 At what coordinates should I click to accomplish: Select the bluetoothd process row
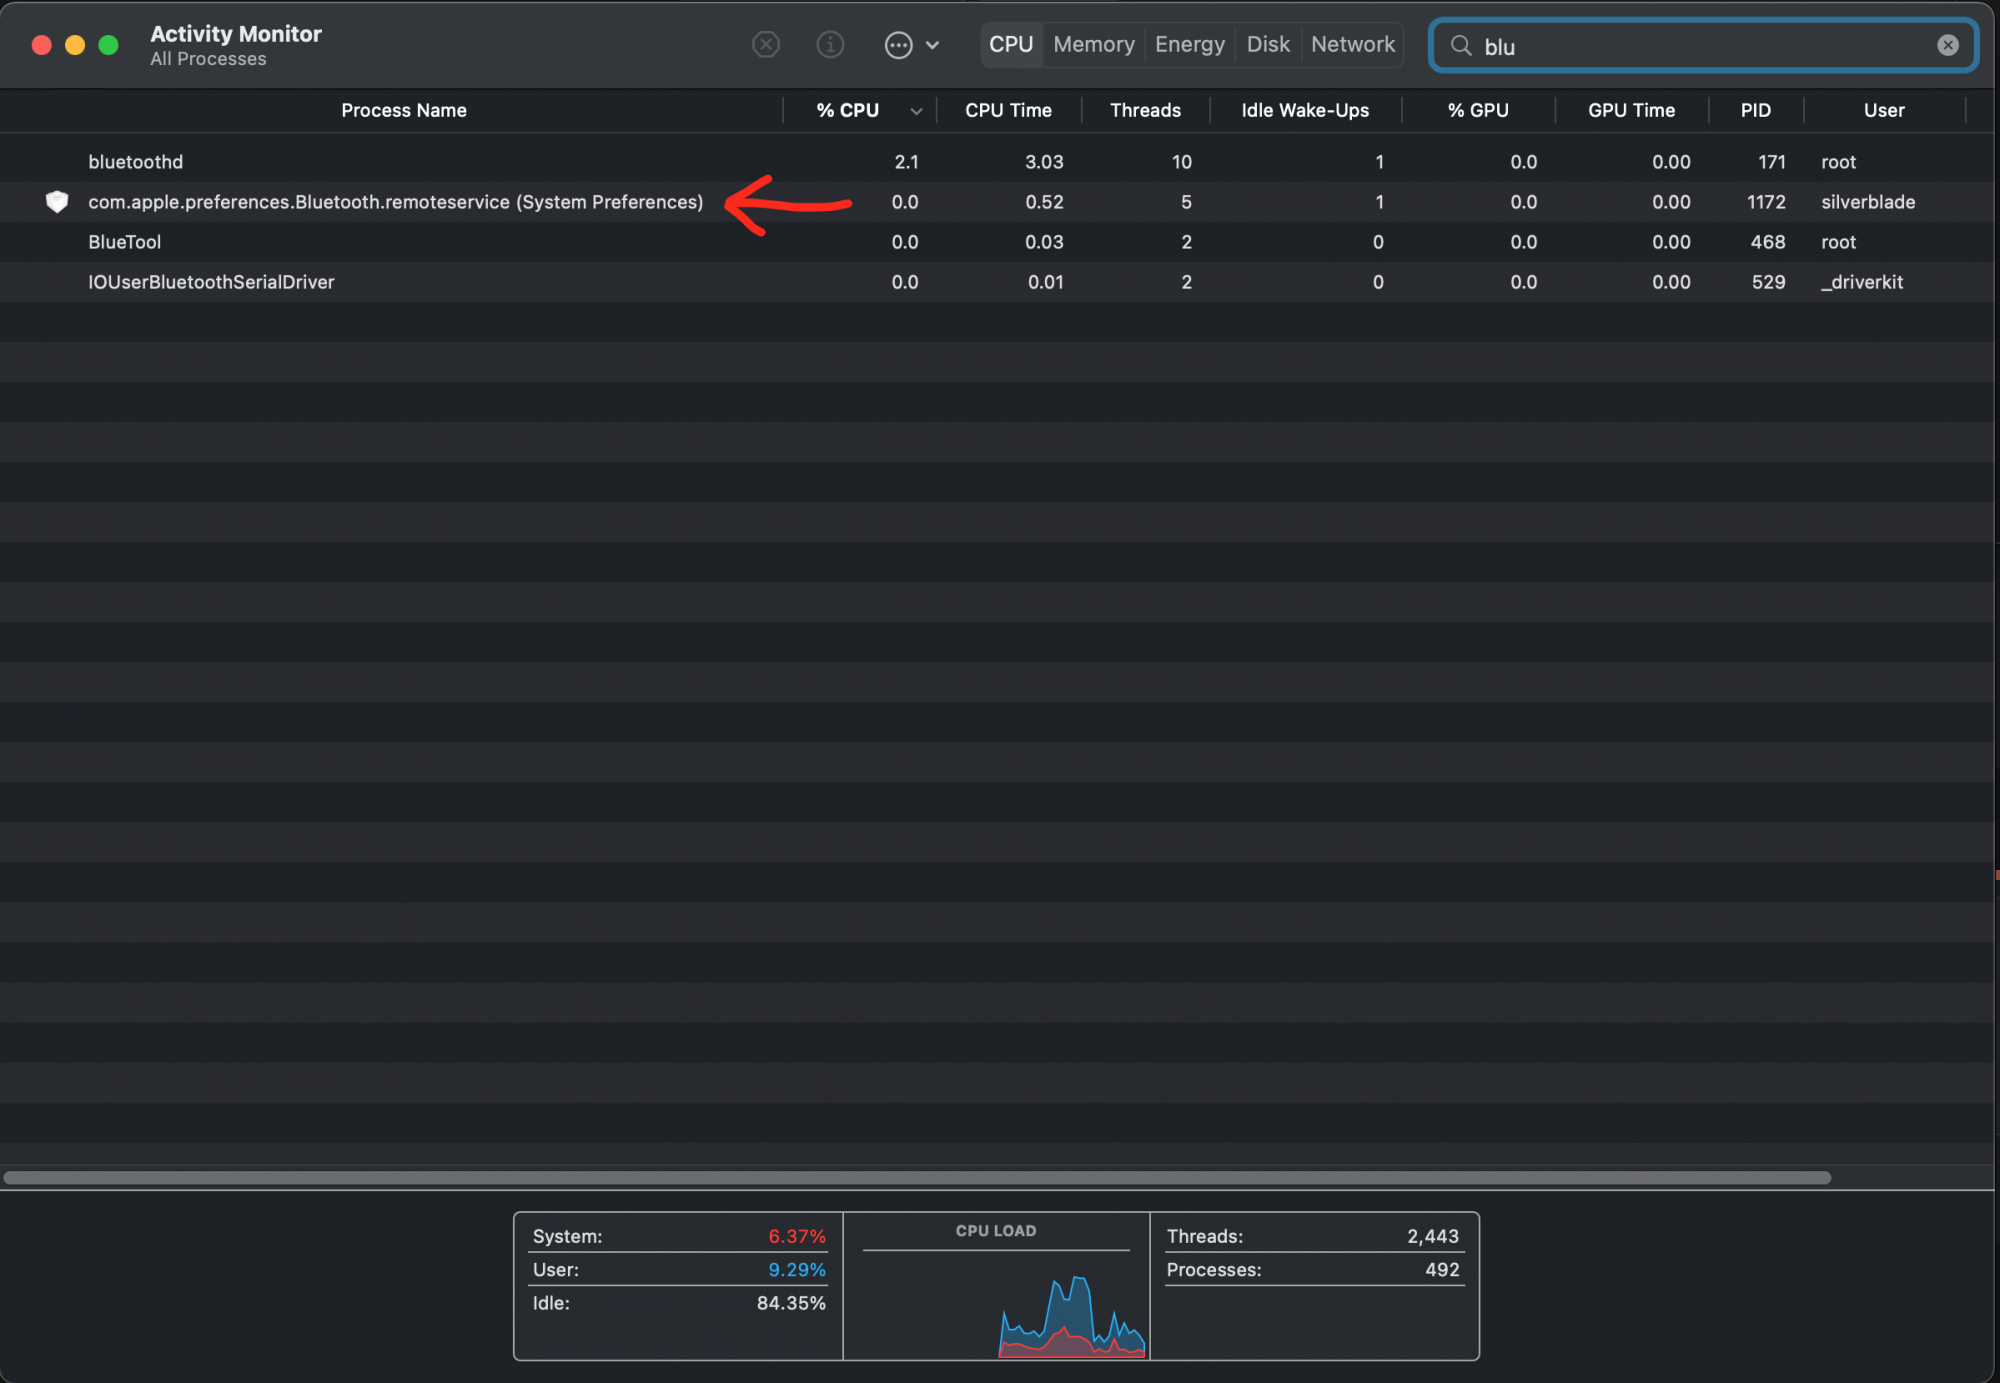136,162
